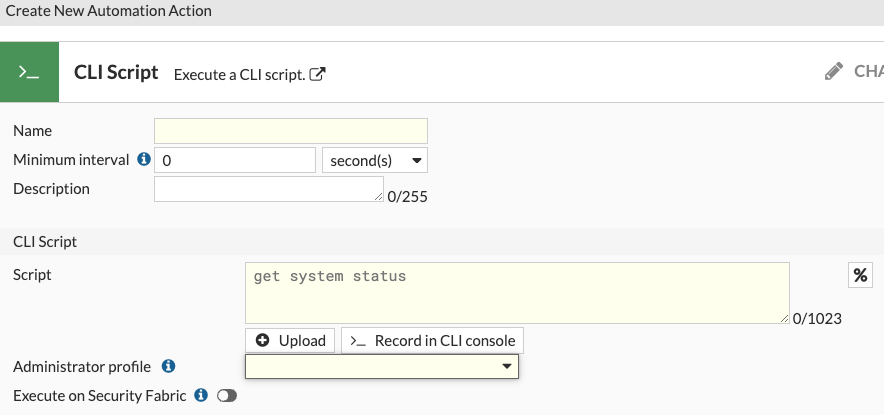884x415 pixels.
Task: Click the percent variable icon beside Script
Action: [859, 275]
